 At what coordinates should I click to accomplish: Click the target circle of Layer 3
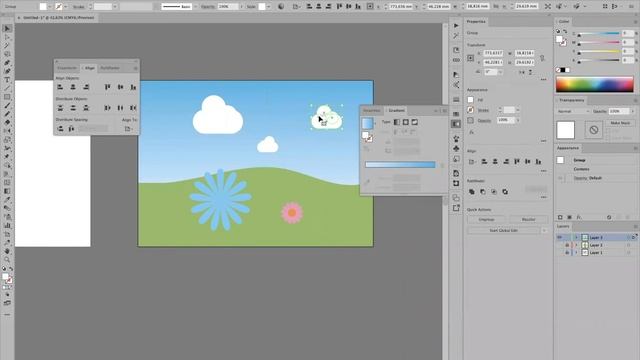629,237
